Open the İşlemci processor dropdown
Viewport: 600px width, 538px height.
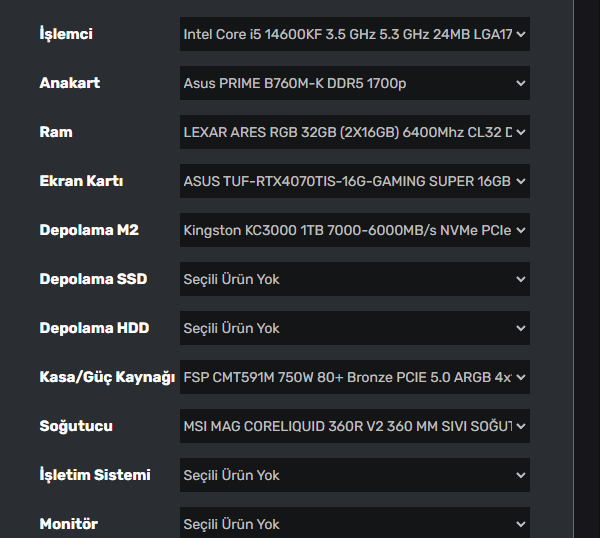tap(354, 34)
